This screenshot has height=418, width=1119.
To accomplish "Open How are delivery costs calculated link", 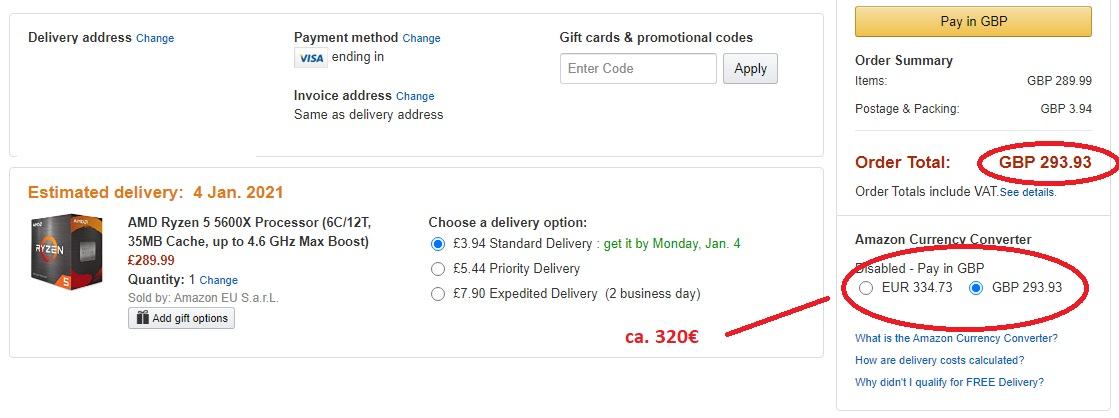I will click(939, 360).
